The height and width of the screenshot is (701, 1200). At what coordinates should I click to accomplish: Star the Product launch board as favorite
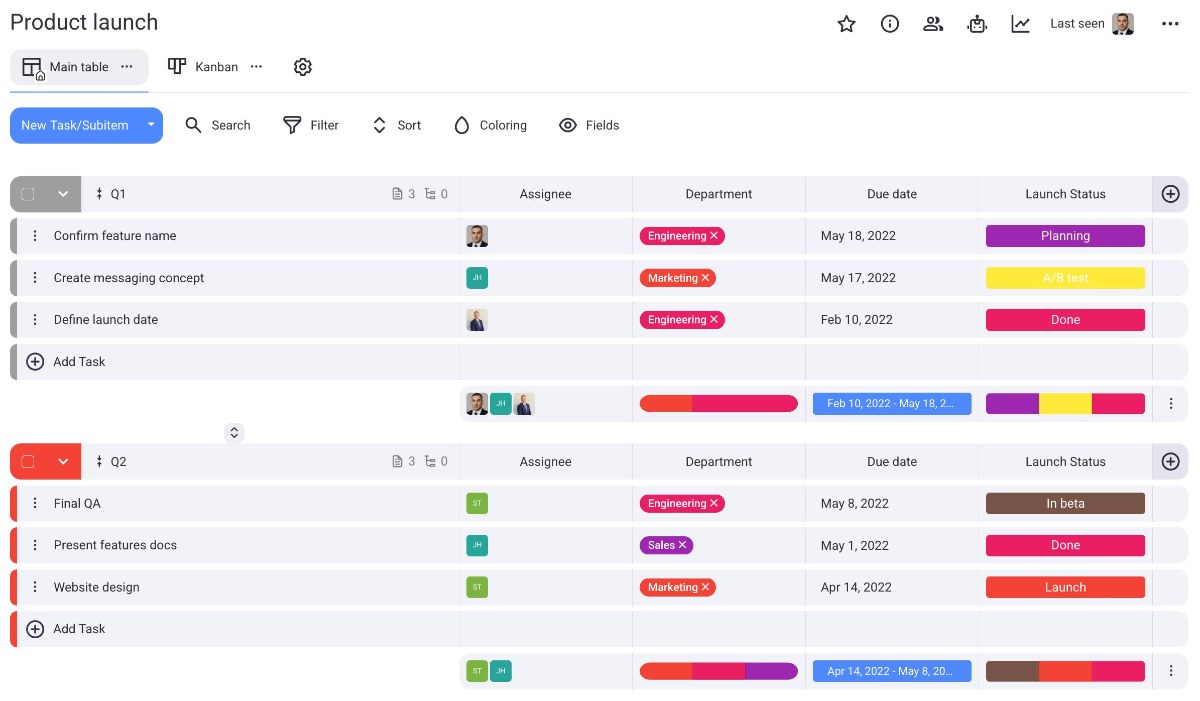coord(846,24)
